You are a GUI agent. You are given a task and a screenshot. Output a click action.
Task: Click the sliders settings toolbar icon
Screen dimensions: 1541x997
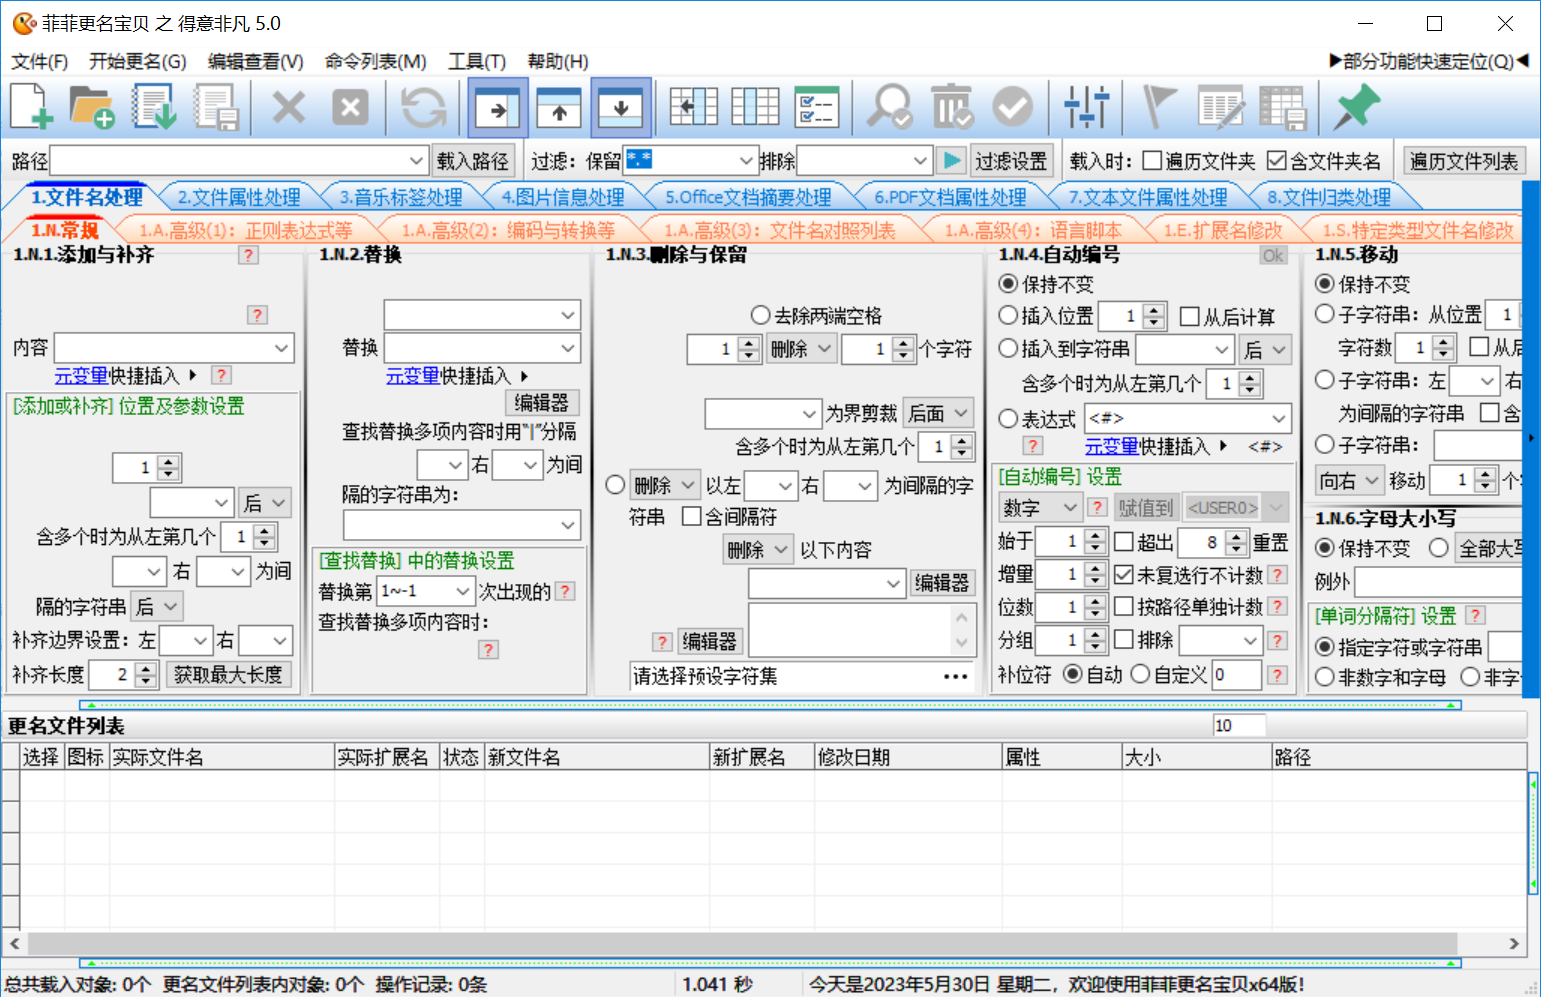point(1086,107)
